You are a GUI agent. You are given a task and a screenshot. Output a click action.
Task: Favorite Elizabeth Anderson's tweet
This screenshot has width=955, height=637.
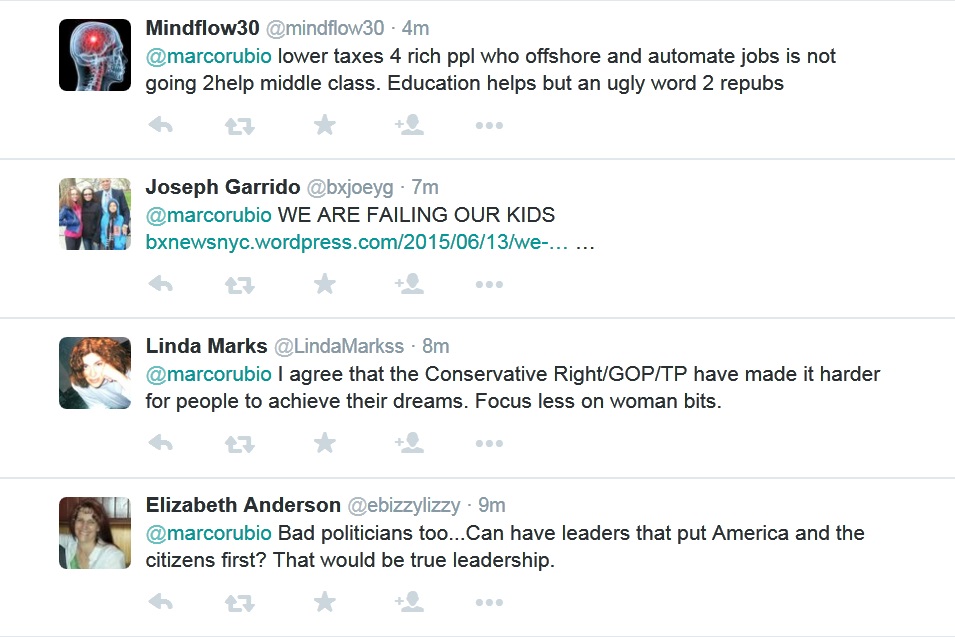(x=324, y=602)
